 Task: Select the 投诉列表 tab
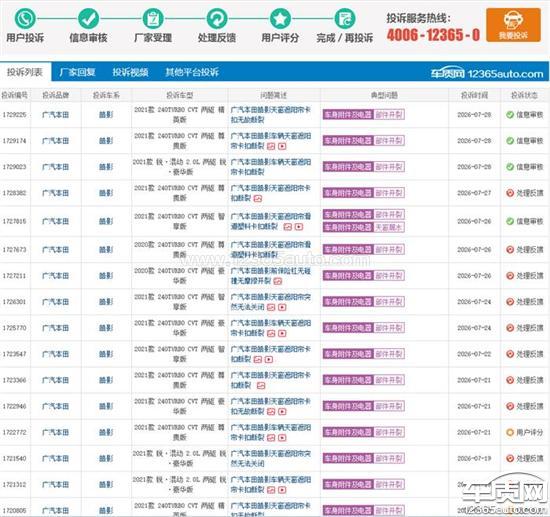(25, 72)
